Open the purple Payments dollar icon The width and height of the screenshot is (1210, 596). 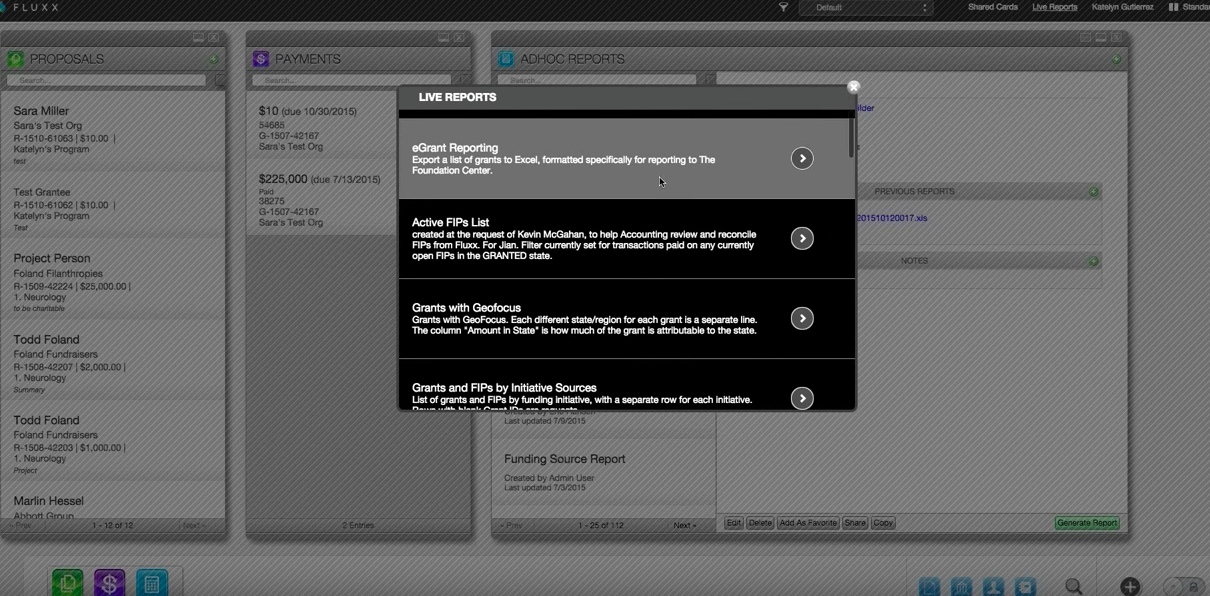point(109,582)
